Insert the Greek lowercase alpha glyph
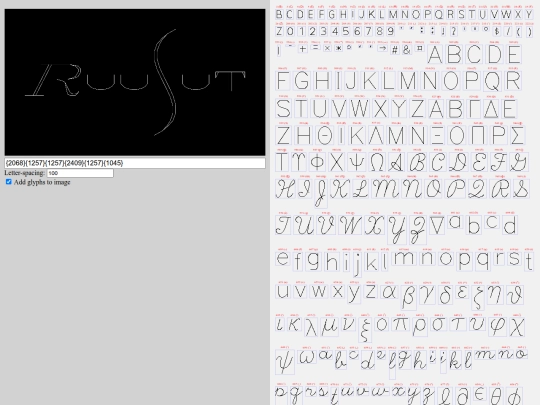 point(389,291)
